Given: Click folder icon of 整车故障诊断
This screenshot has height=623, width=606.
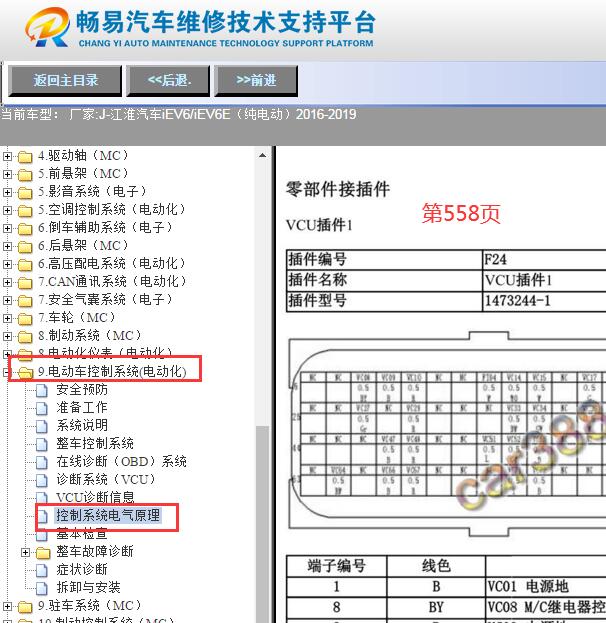Looking at the screenshot, I should (43, 553).
